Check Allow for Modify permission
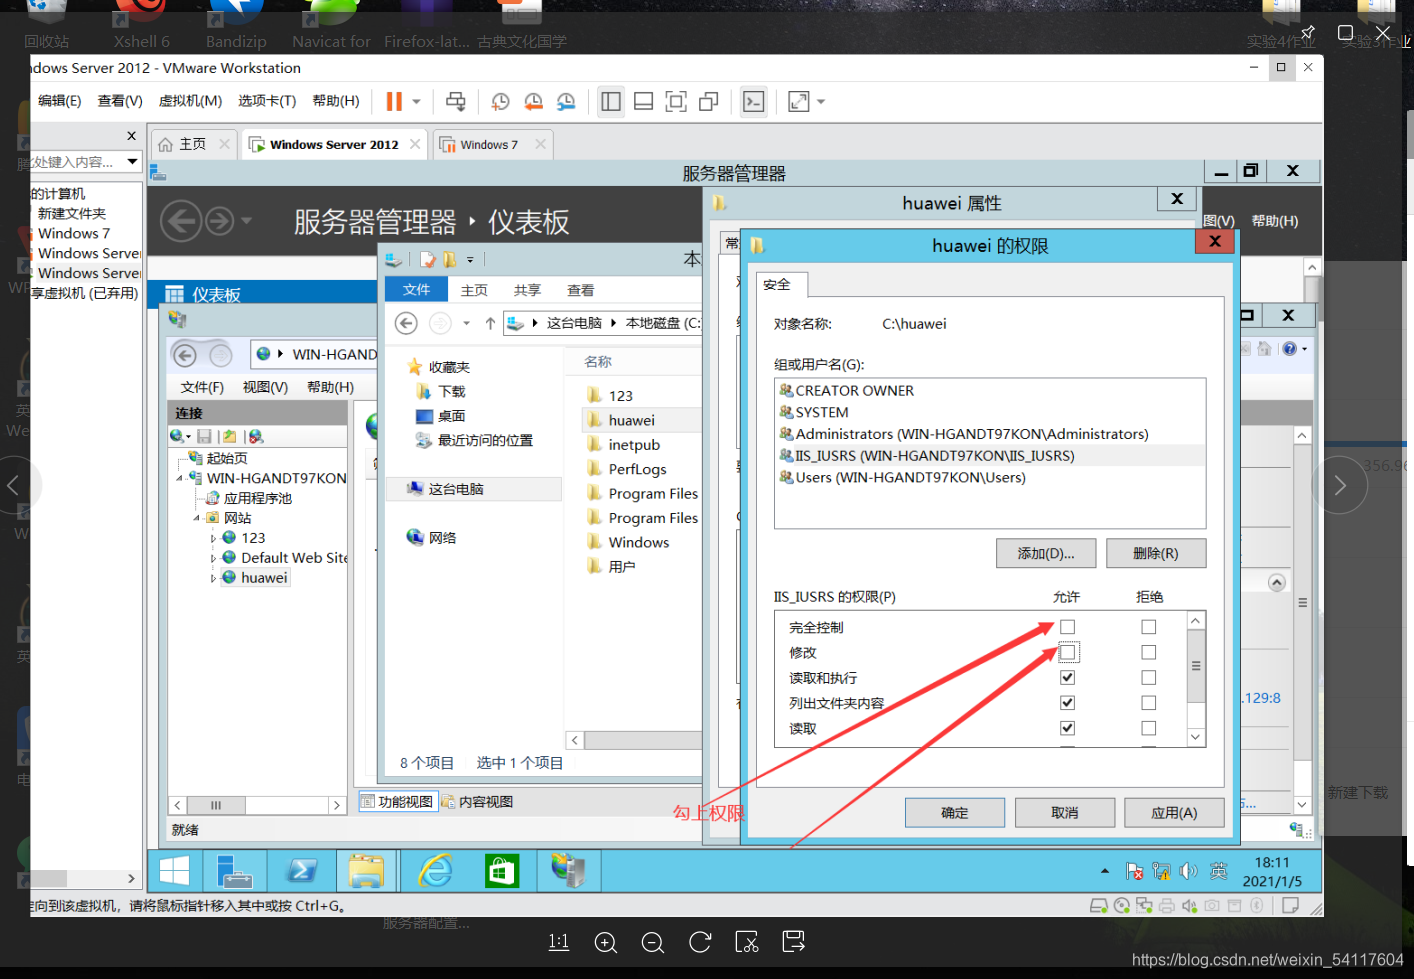This screenshot has height=979, width=1414. pyautogui.click(x=1067, y=652)
